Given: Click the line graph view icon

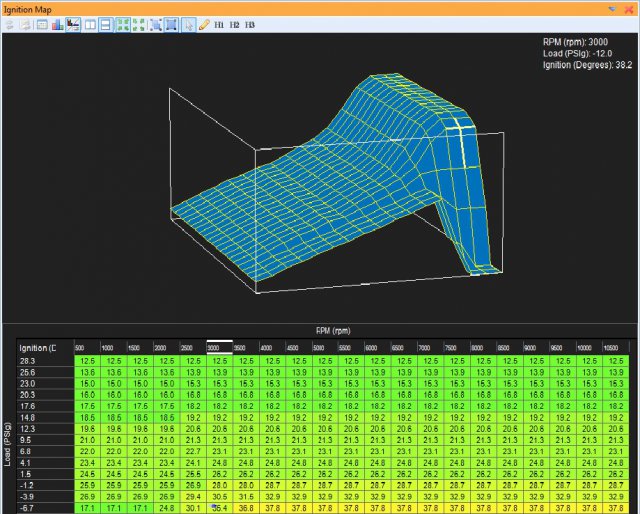Looking at the screenshot, I should (x=73, y=23).
